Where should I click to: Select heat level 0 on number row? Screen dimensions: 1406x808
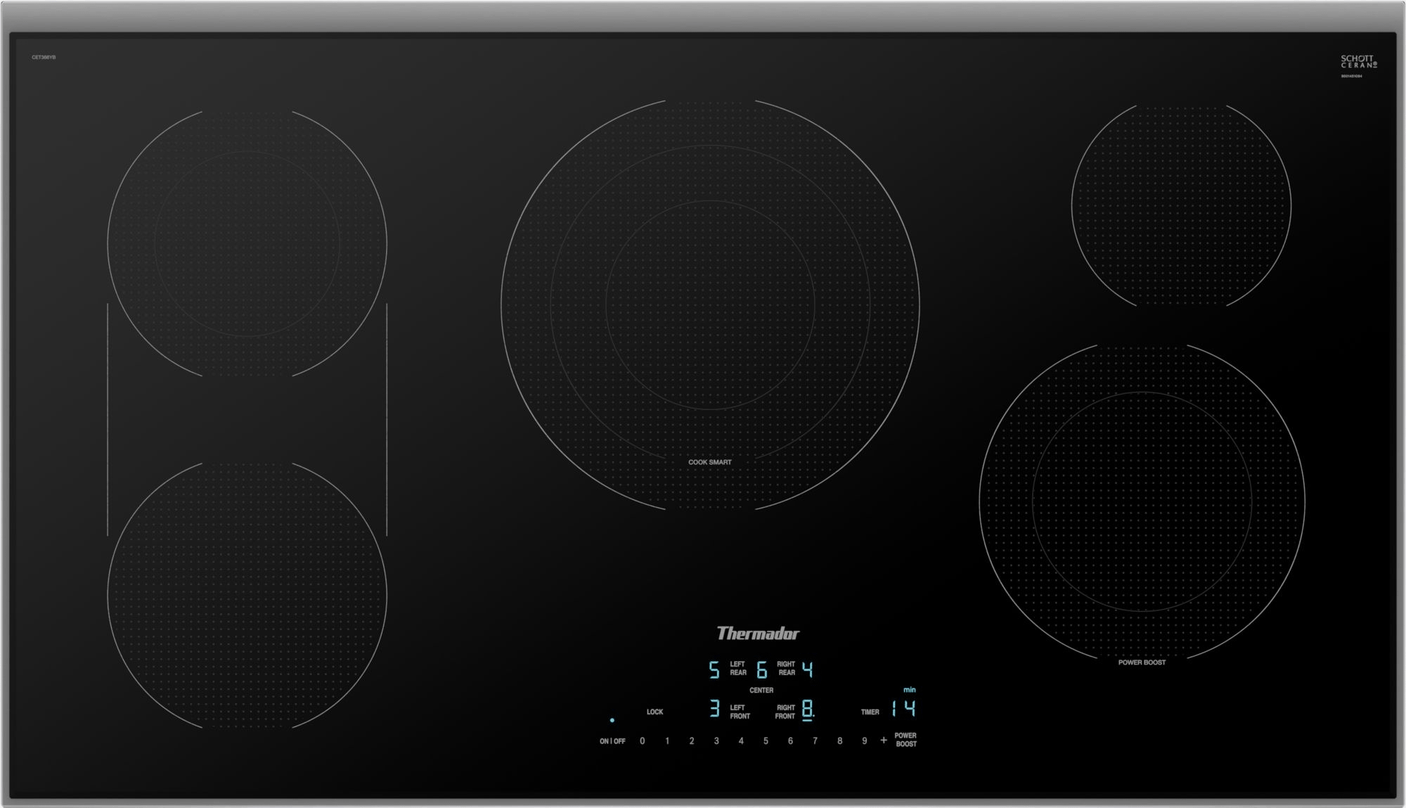pyautogui.click(x=642, y=741)
